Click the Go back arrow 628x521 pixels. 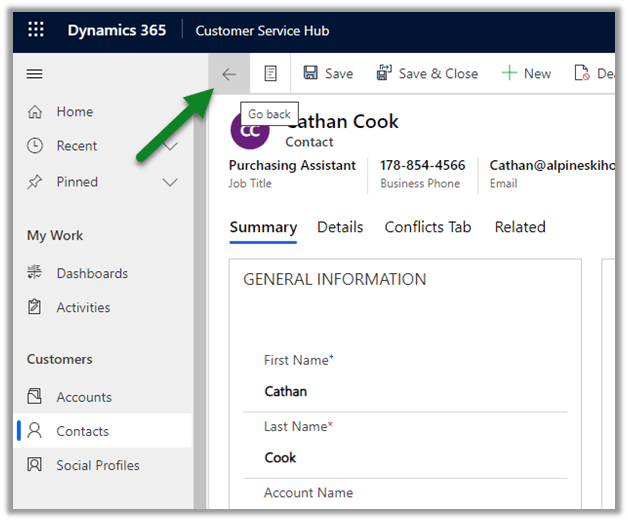point(229,74)
